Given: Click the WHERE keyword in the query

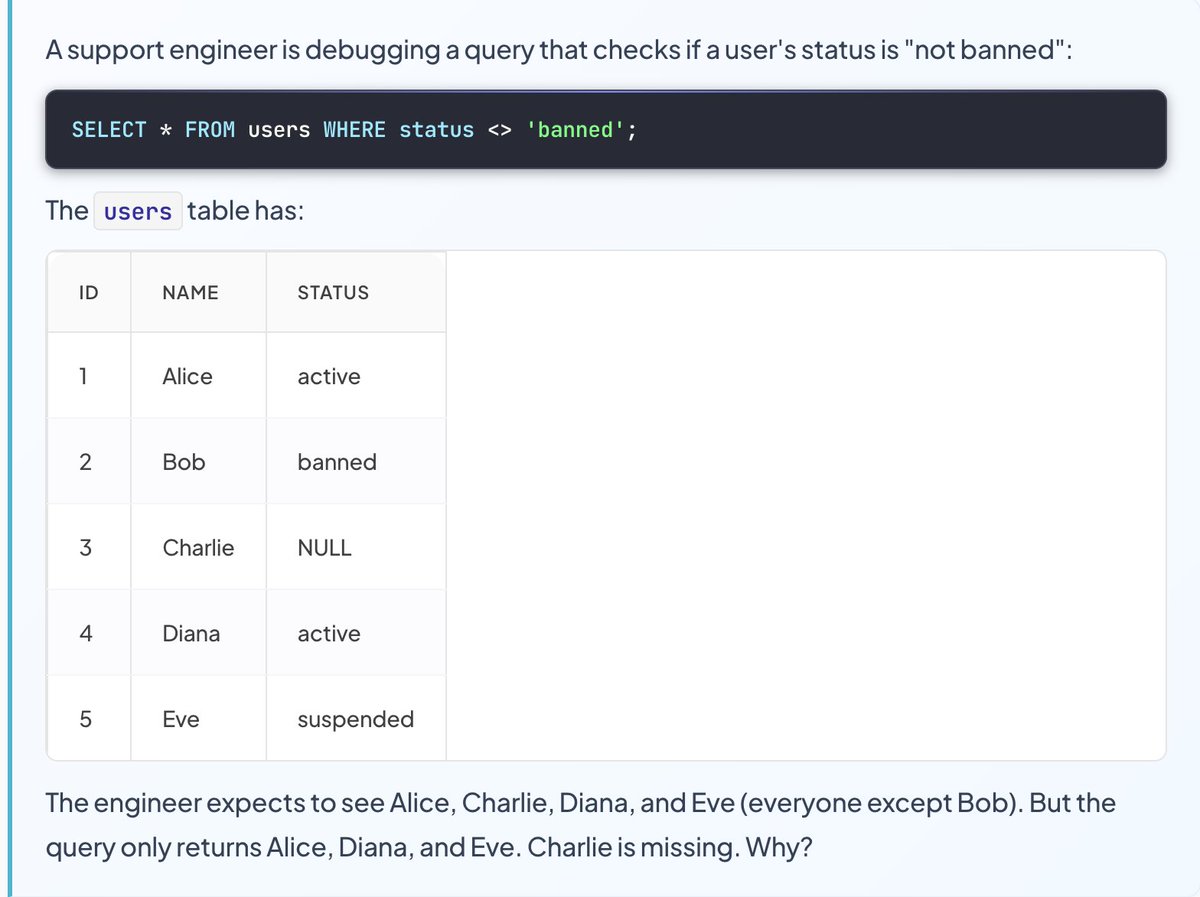Looking at the screenshot, I should [354, 130].
